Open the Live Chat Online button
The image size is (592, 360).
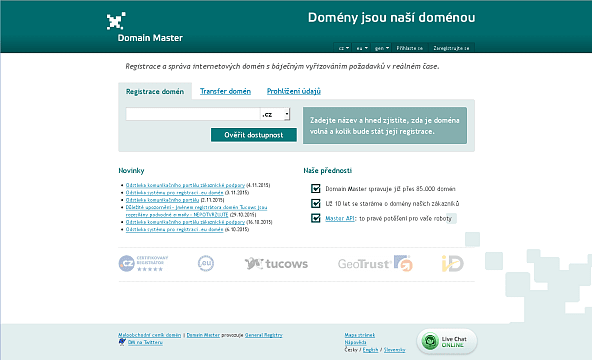447,342
